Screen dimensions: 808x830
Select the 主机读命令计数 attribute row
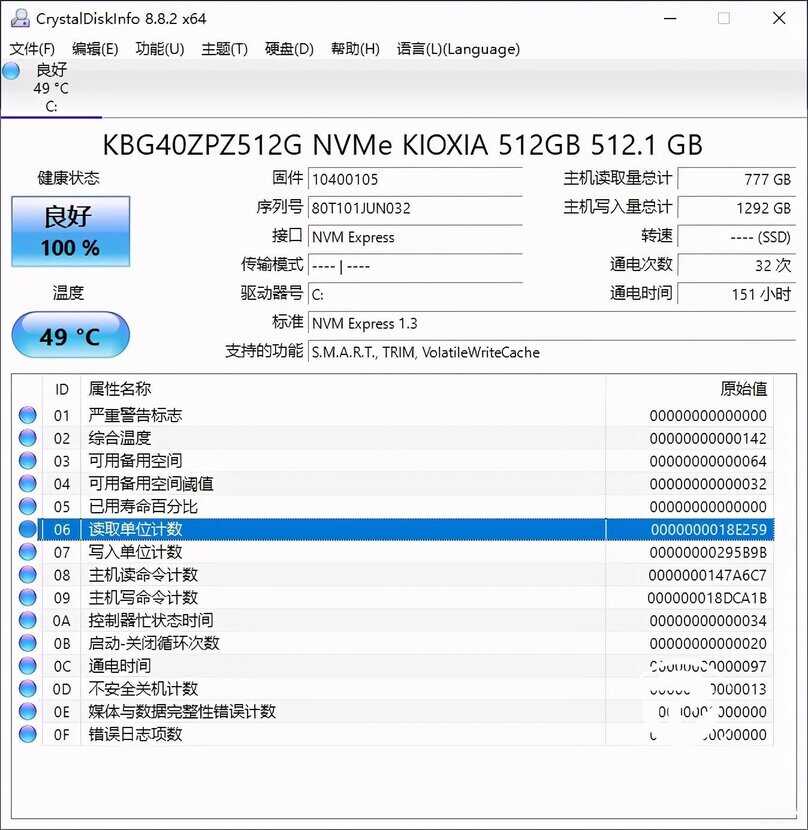(x=393, y=575)
